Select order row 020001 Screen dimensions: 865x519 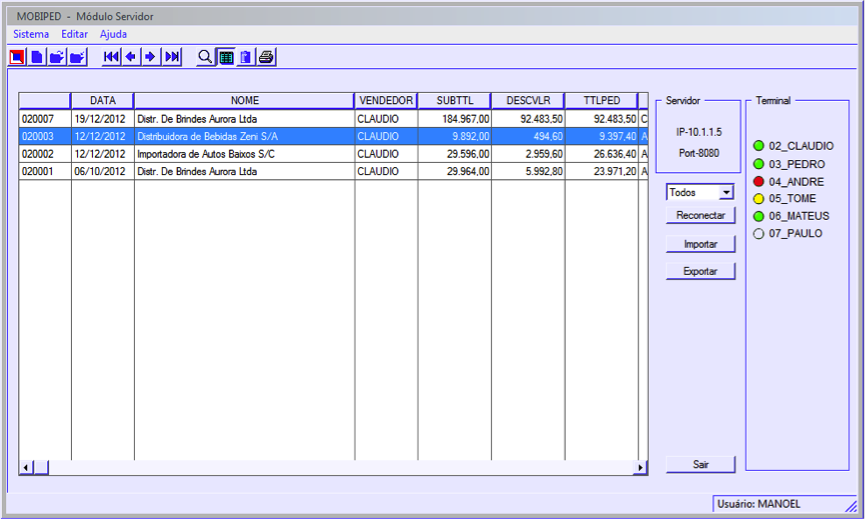click(333, 172)
